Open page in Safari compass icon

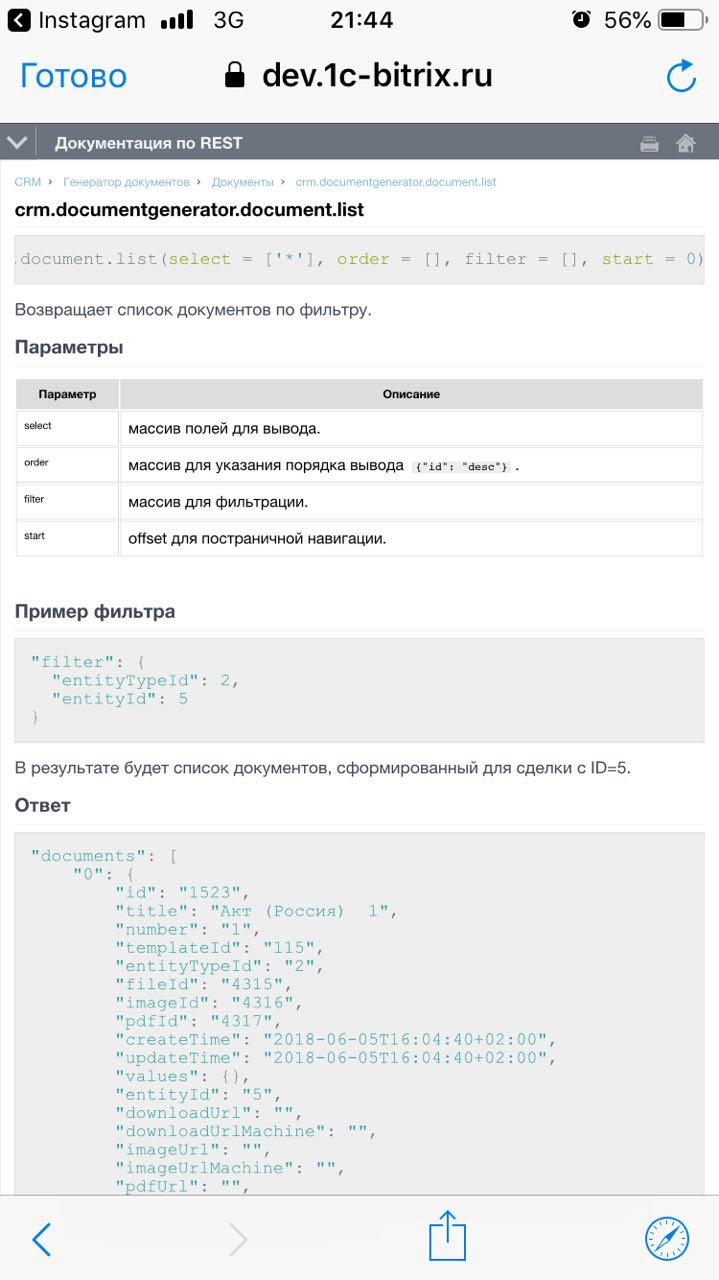pyautogui.click(x=666, y=1239)
